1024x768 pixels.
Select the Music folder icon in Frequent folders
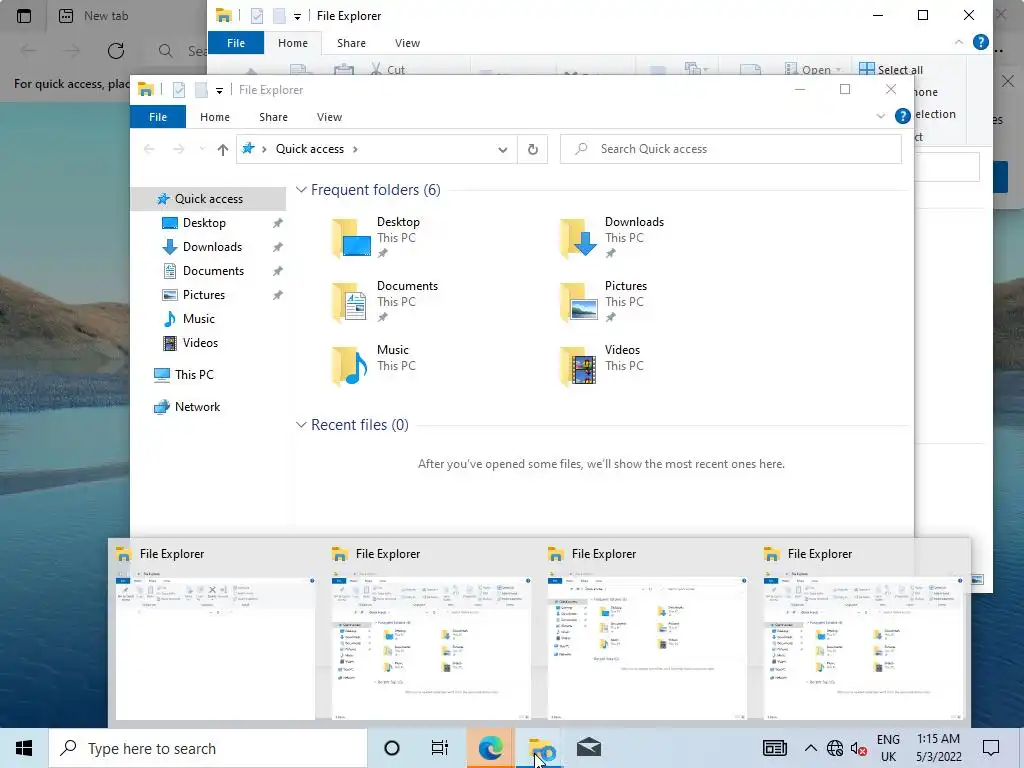point(351,366)
